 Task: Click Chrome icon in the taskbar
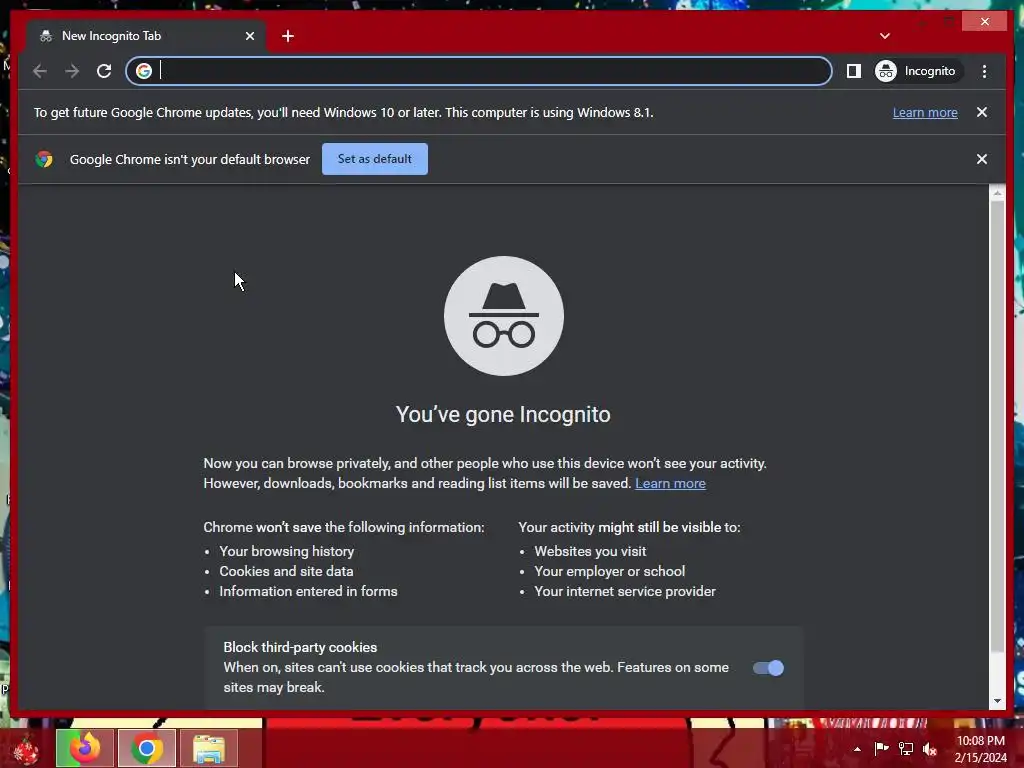point(146,748)
